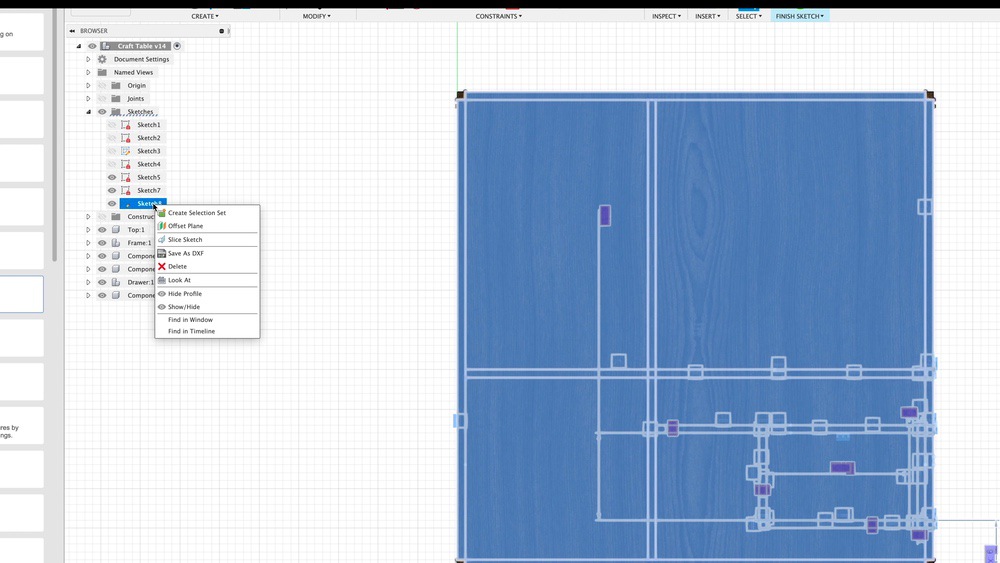Choose Slice Sketch from the context menu
Screen dimensions: 1000x563
point(185,240)
